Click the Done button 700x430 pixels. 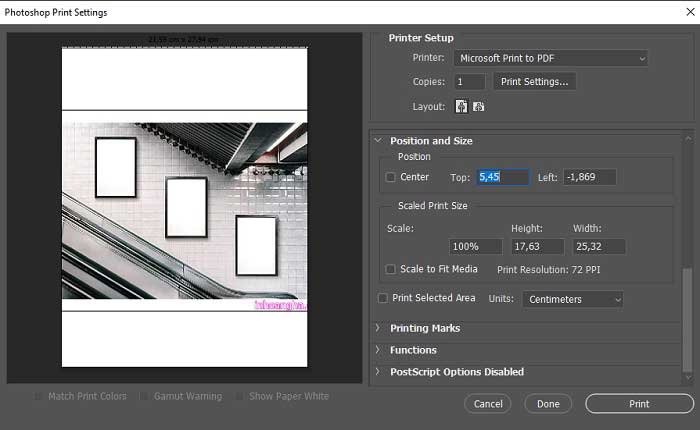click(x=548, y=404)
